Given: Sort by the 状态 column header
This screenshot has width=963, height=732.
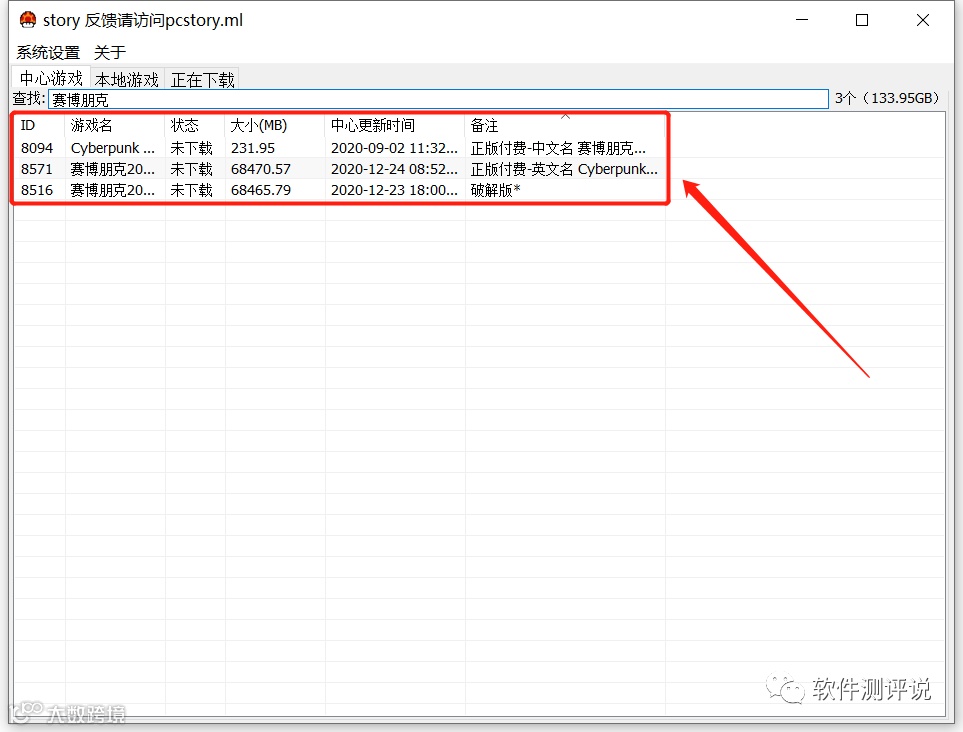Looking at the screenshot, I should pos(195,125).
